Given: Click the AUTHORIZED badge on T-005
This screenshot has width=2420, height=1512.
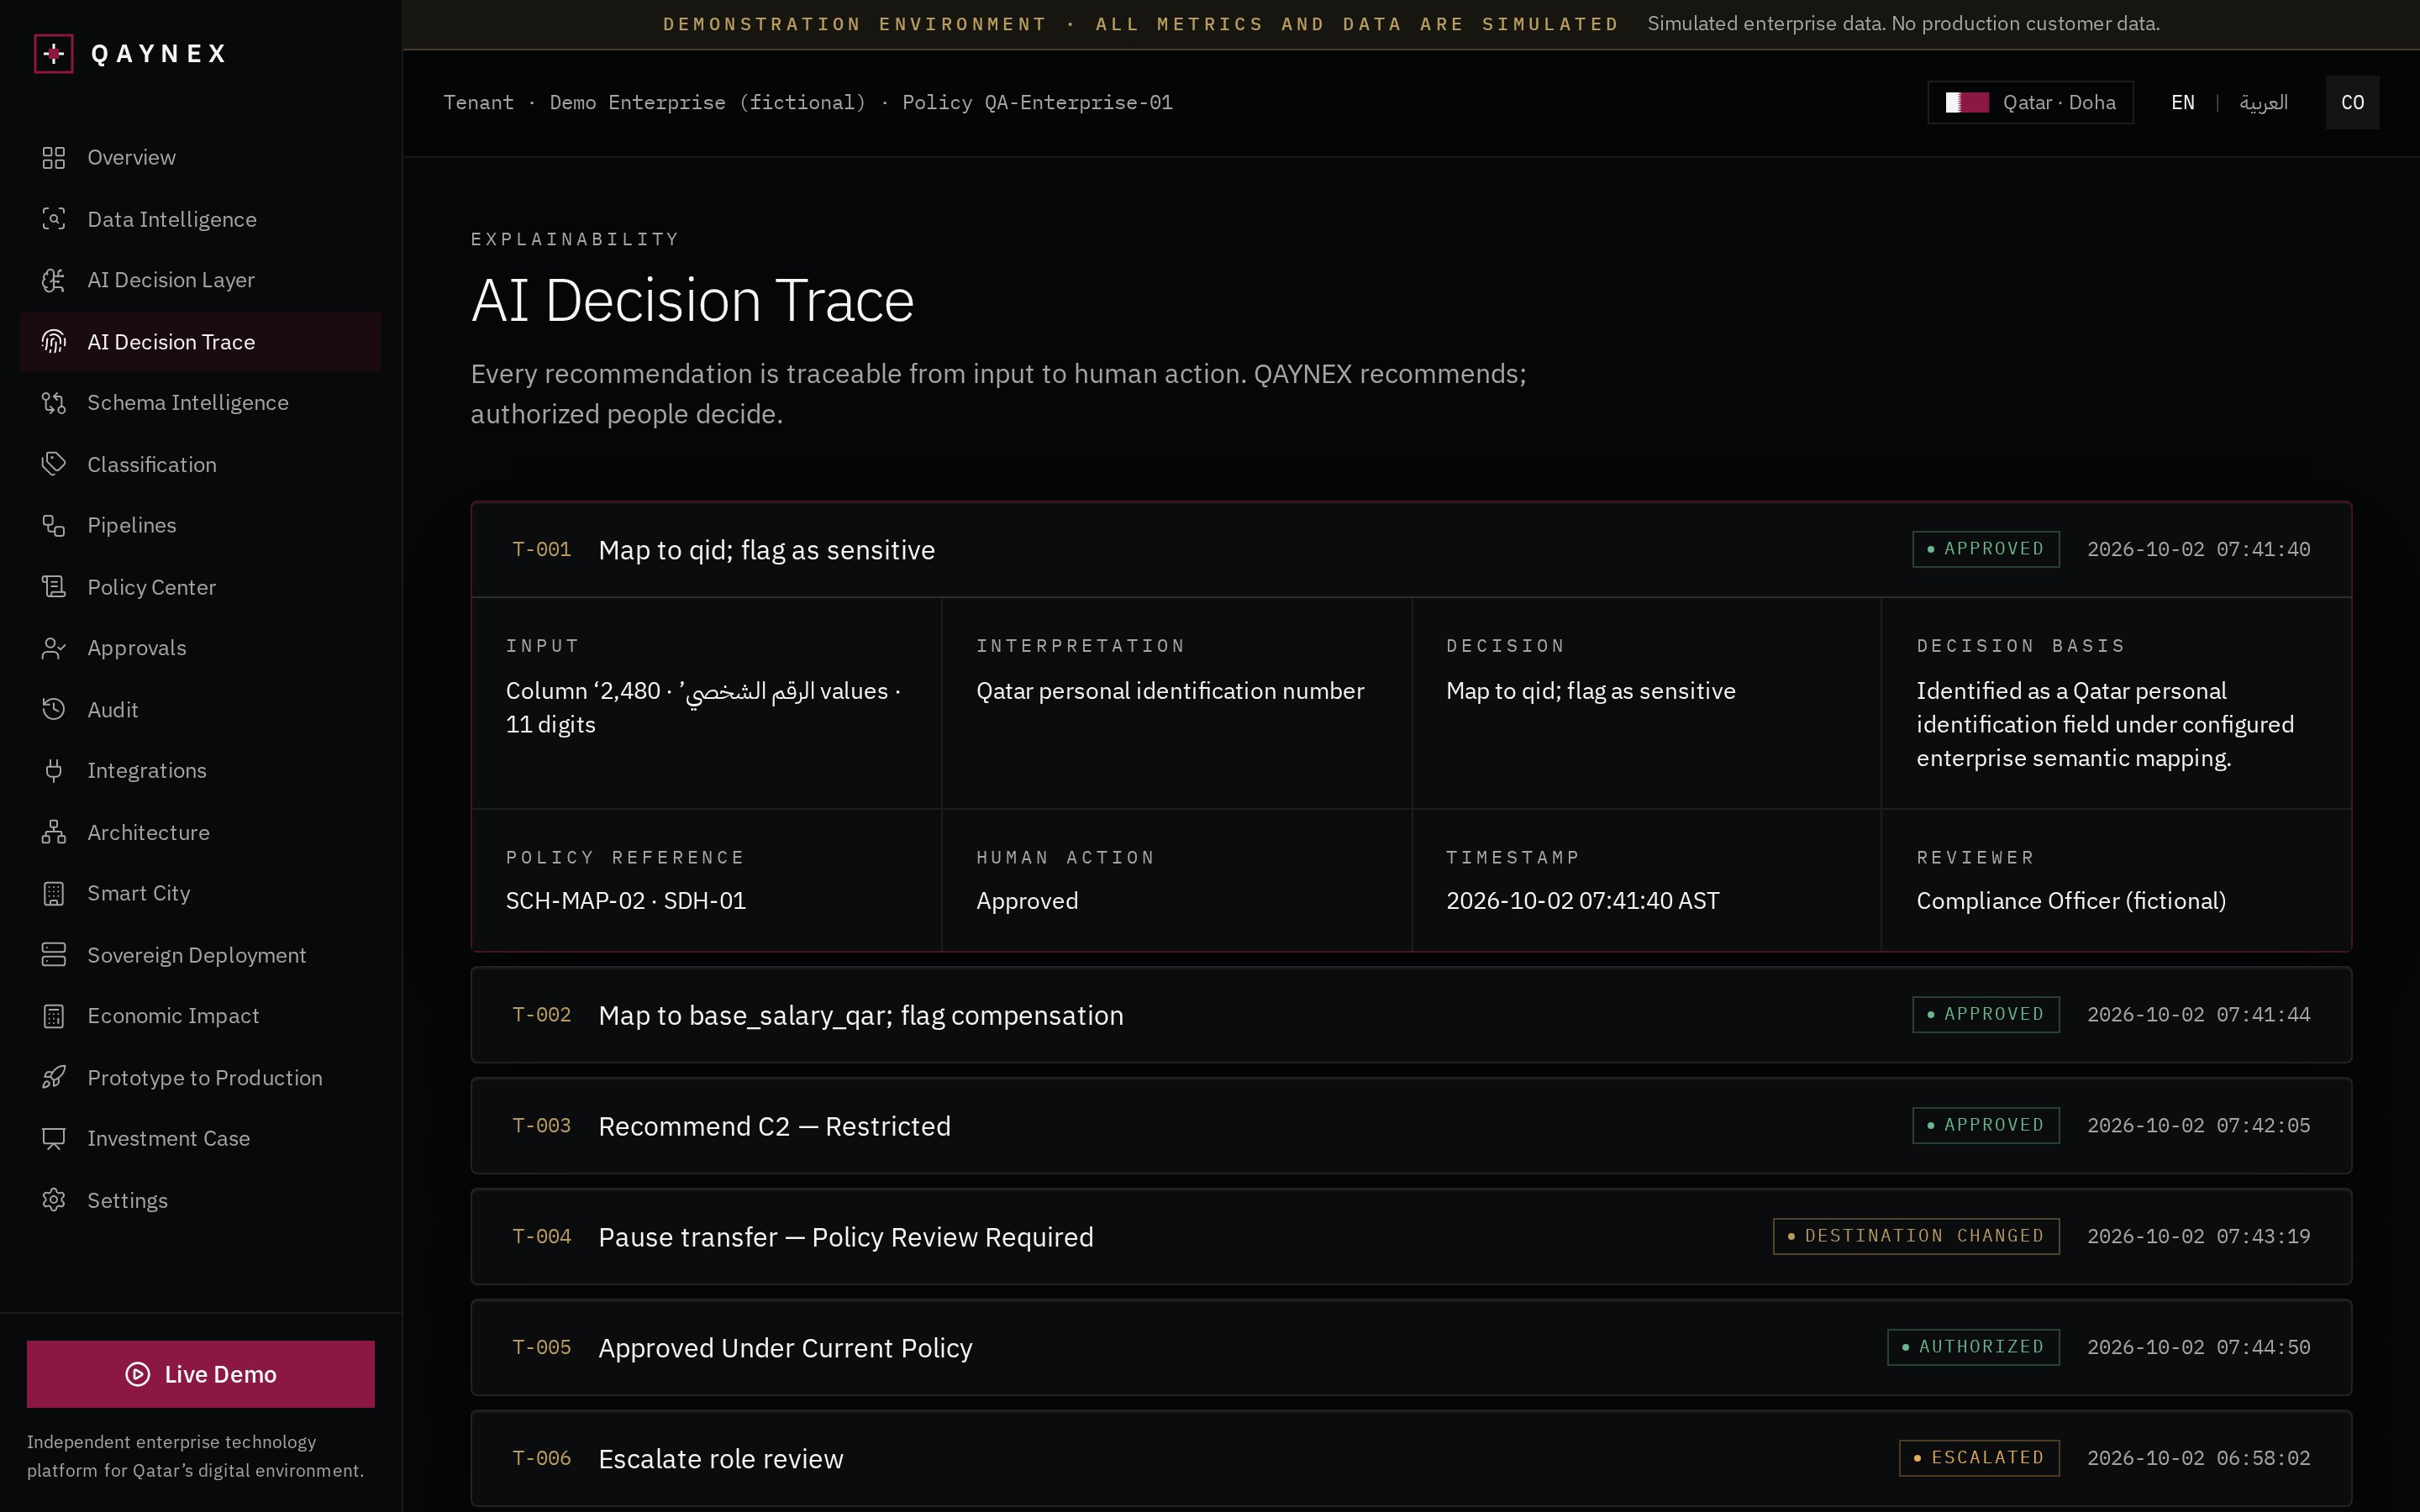Looking at the screenshot, I should [x=1973, y=1347].
